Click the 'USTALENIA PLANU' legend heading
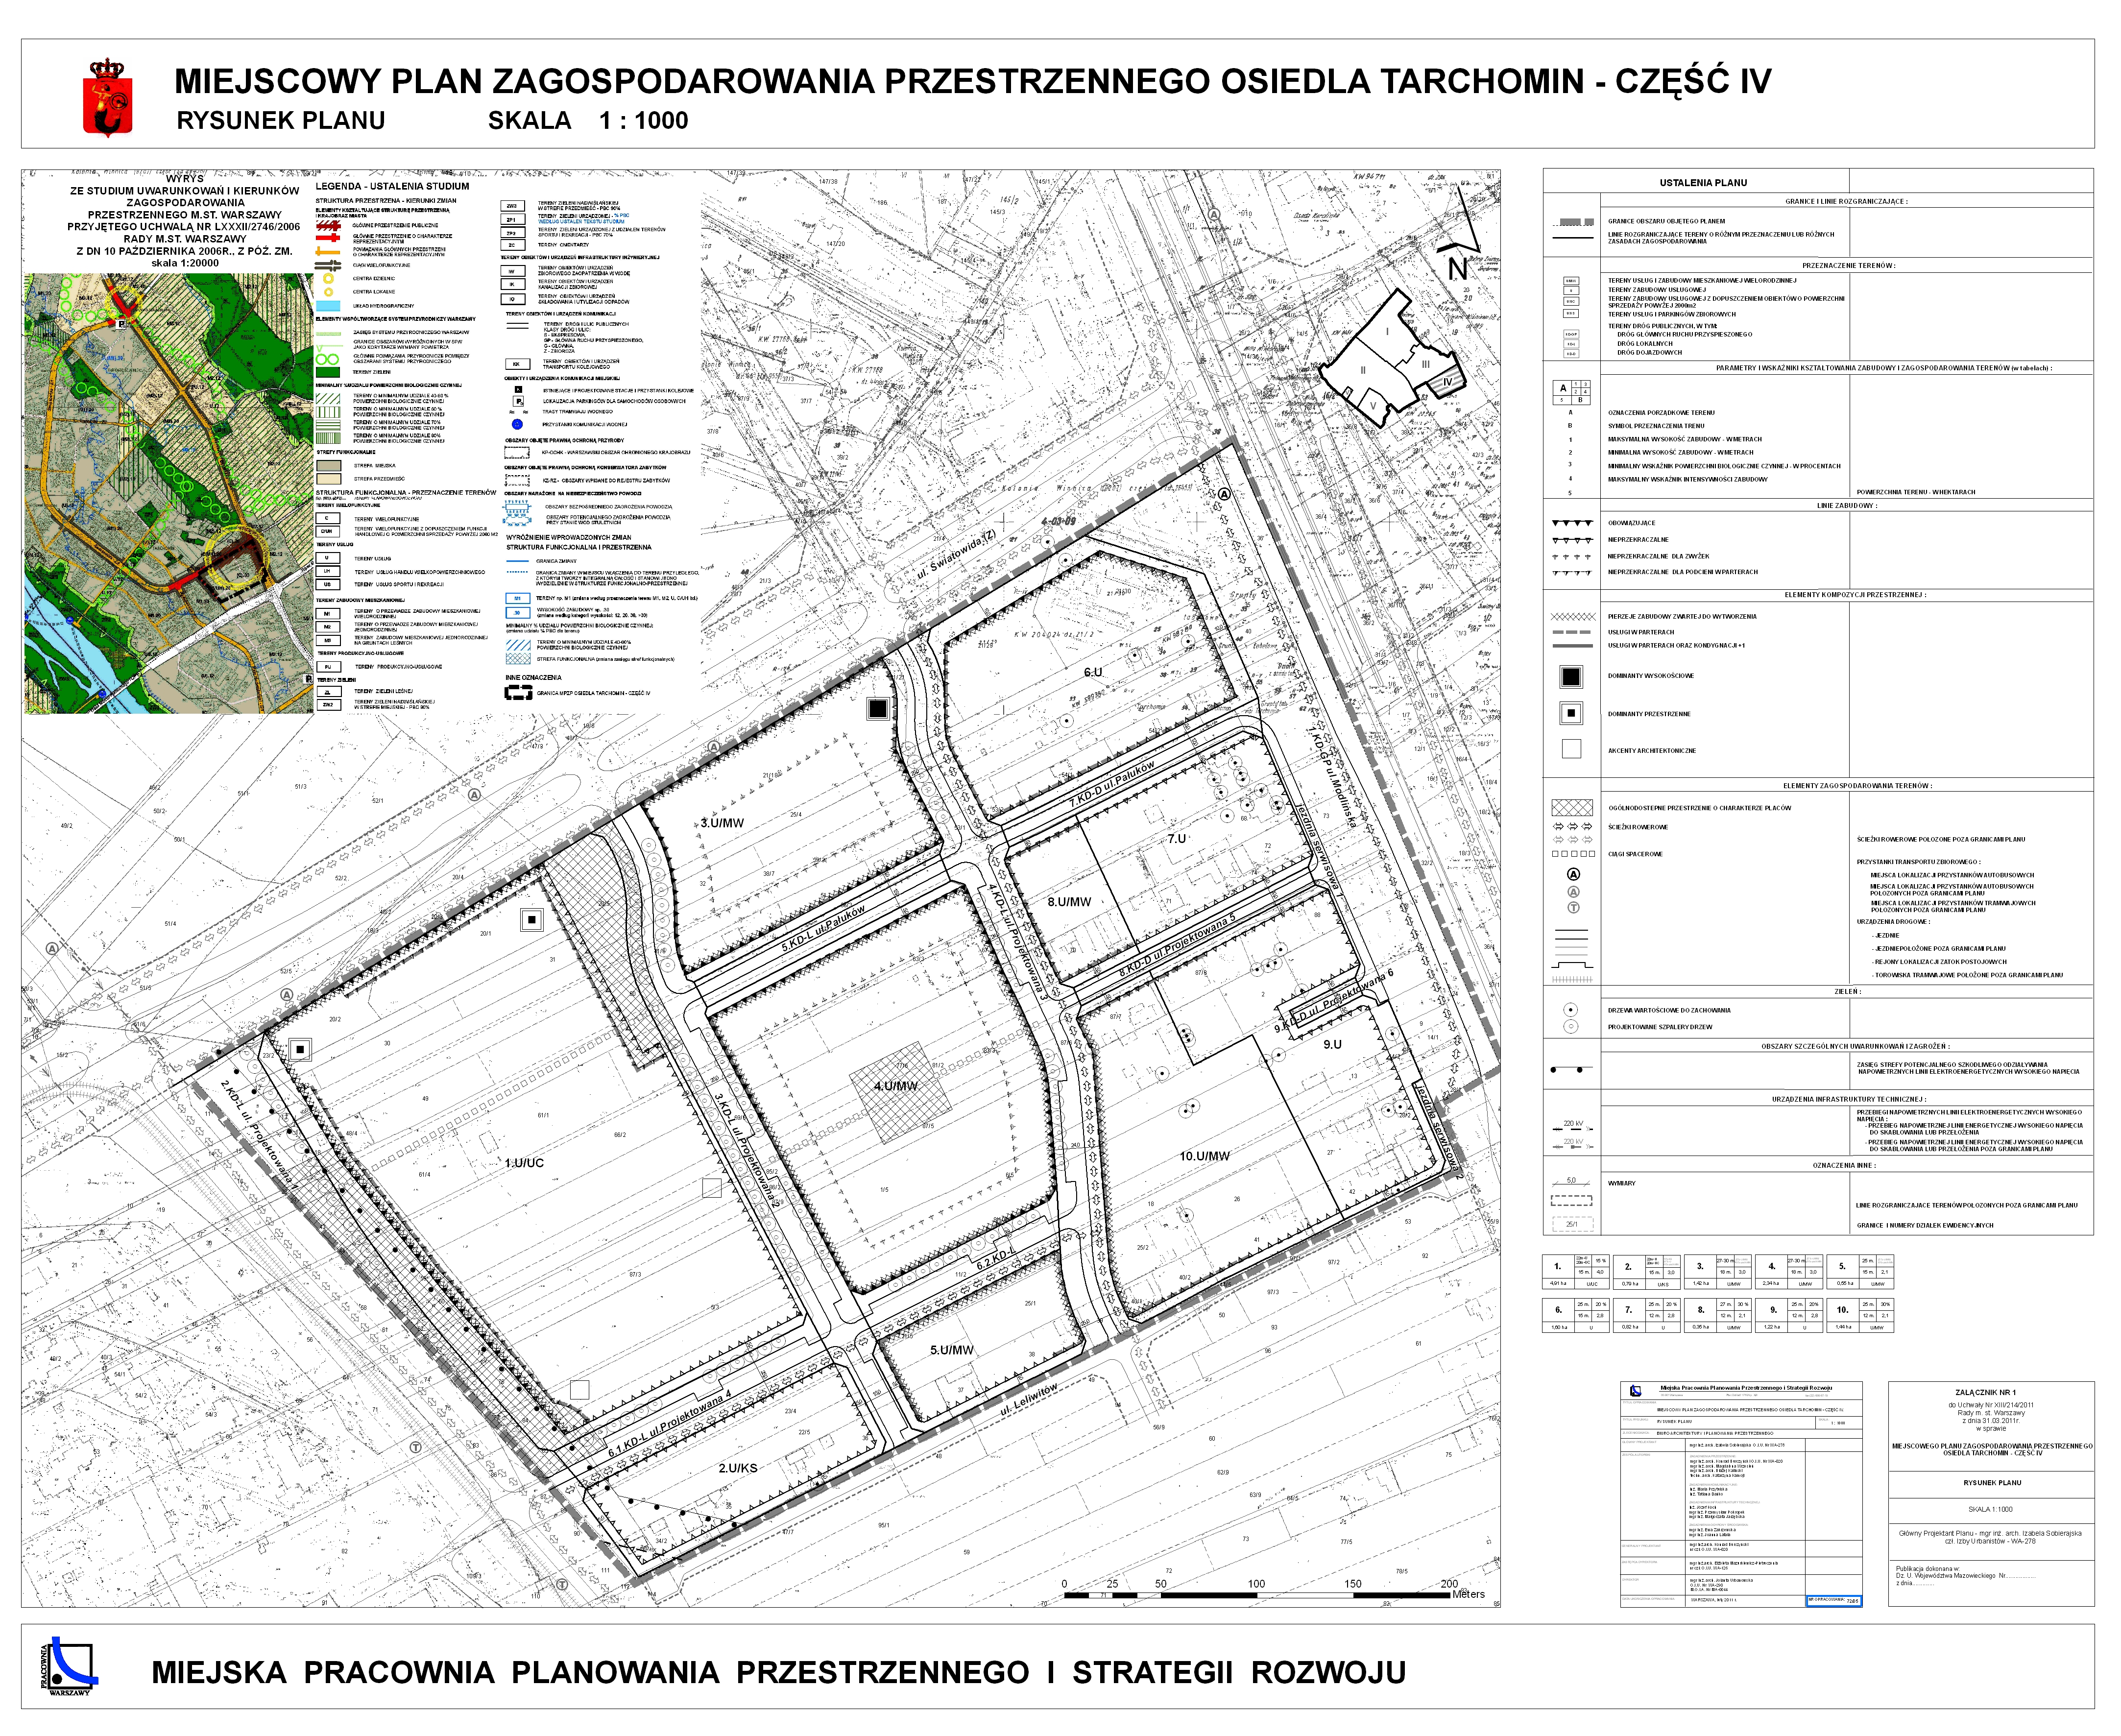Viewport: 2121px width, 1736px height. click(1703, 183)
